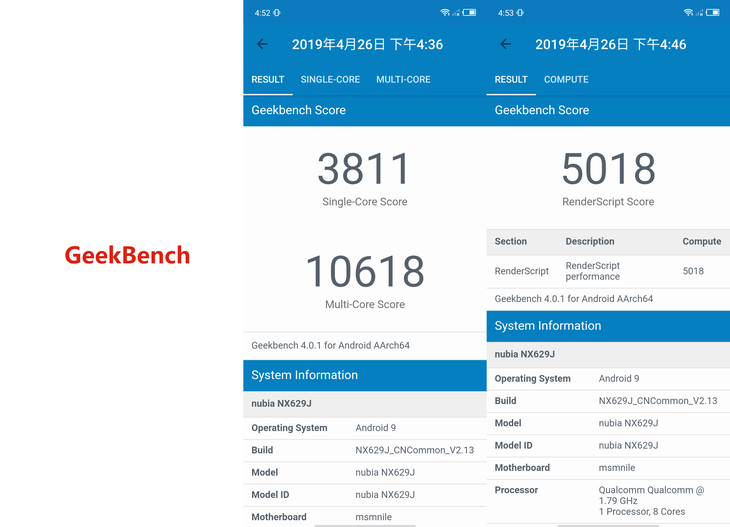Tap back arrow in right Geekbench screen
The height and width of the screenshot is (527, 730).
(506, 44)
